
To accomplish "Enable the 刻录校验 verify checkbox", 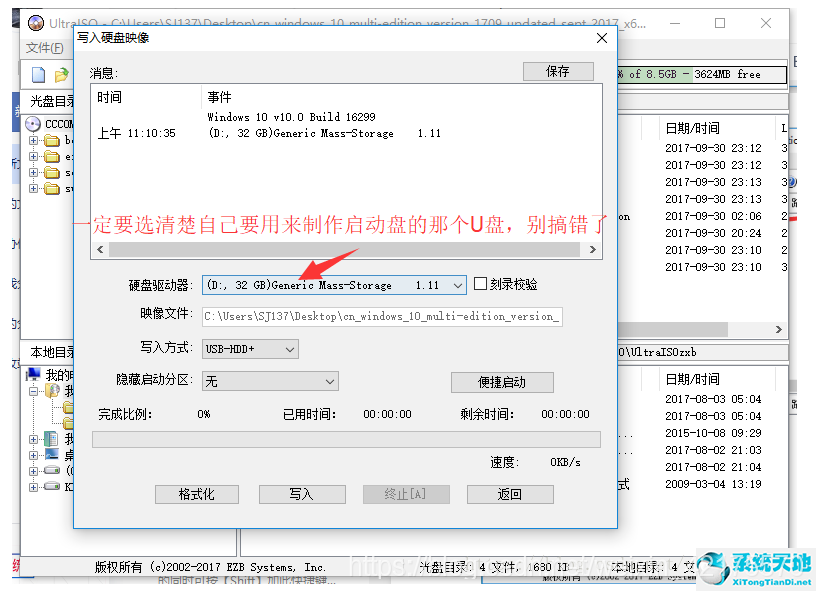I will (x=481, y=285).
